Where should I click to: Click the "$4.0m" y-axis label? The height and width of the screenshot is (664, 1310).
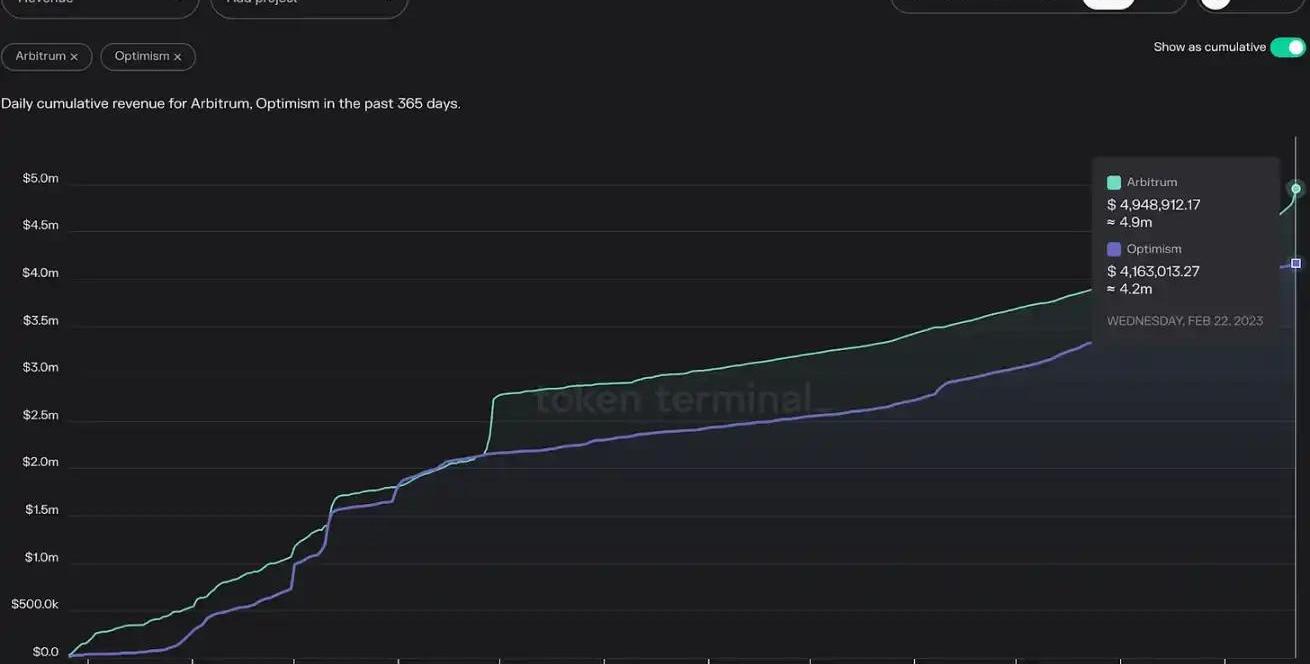(41, 273)
